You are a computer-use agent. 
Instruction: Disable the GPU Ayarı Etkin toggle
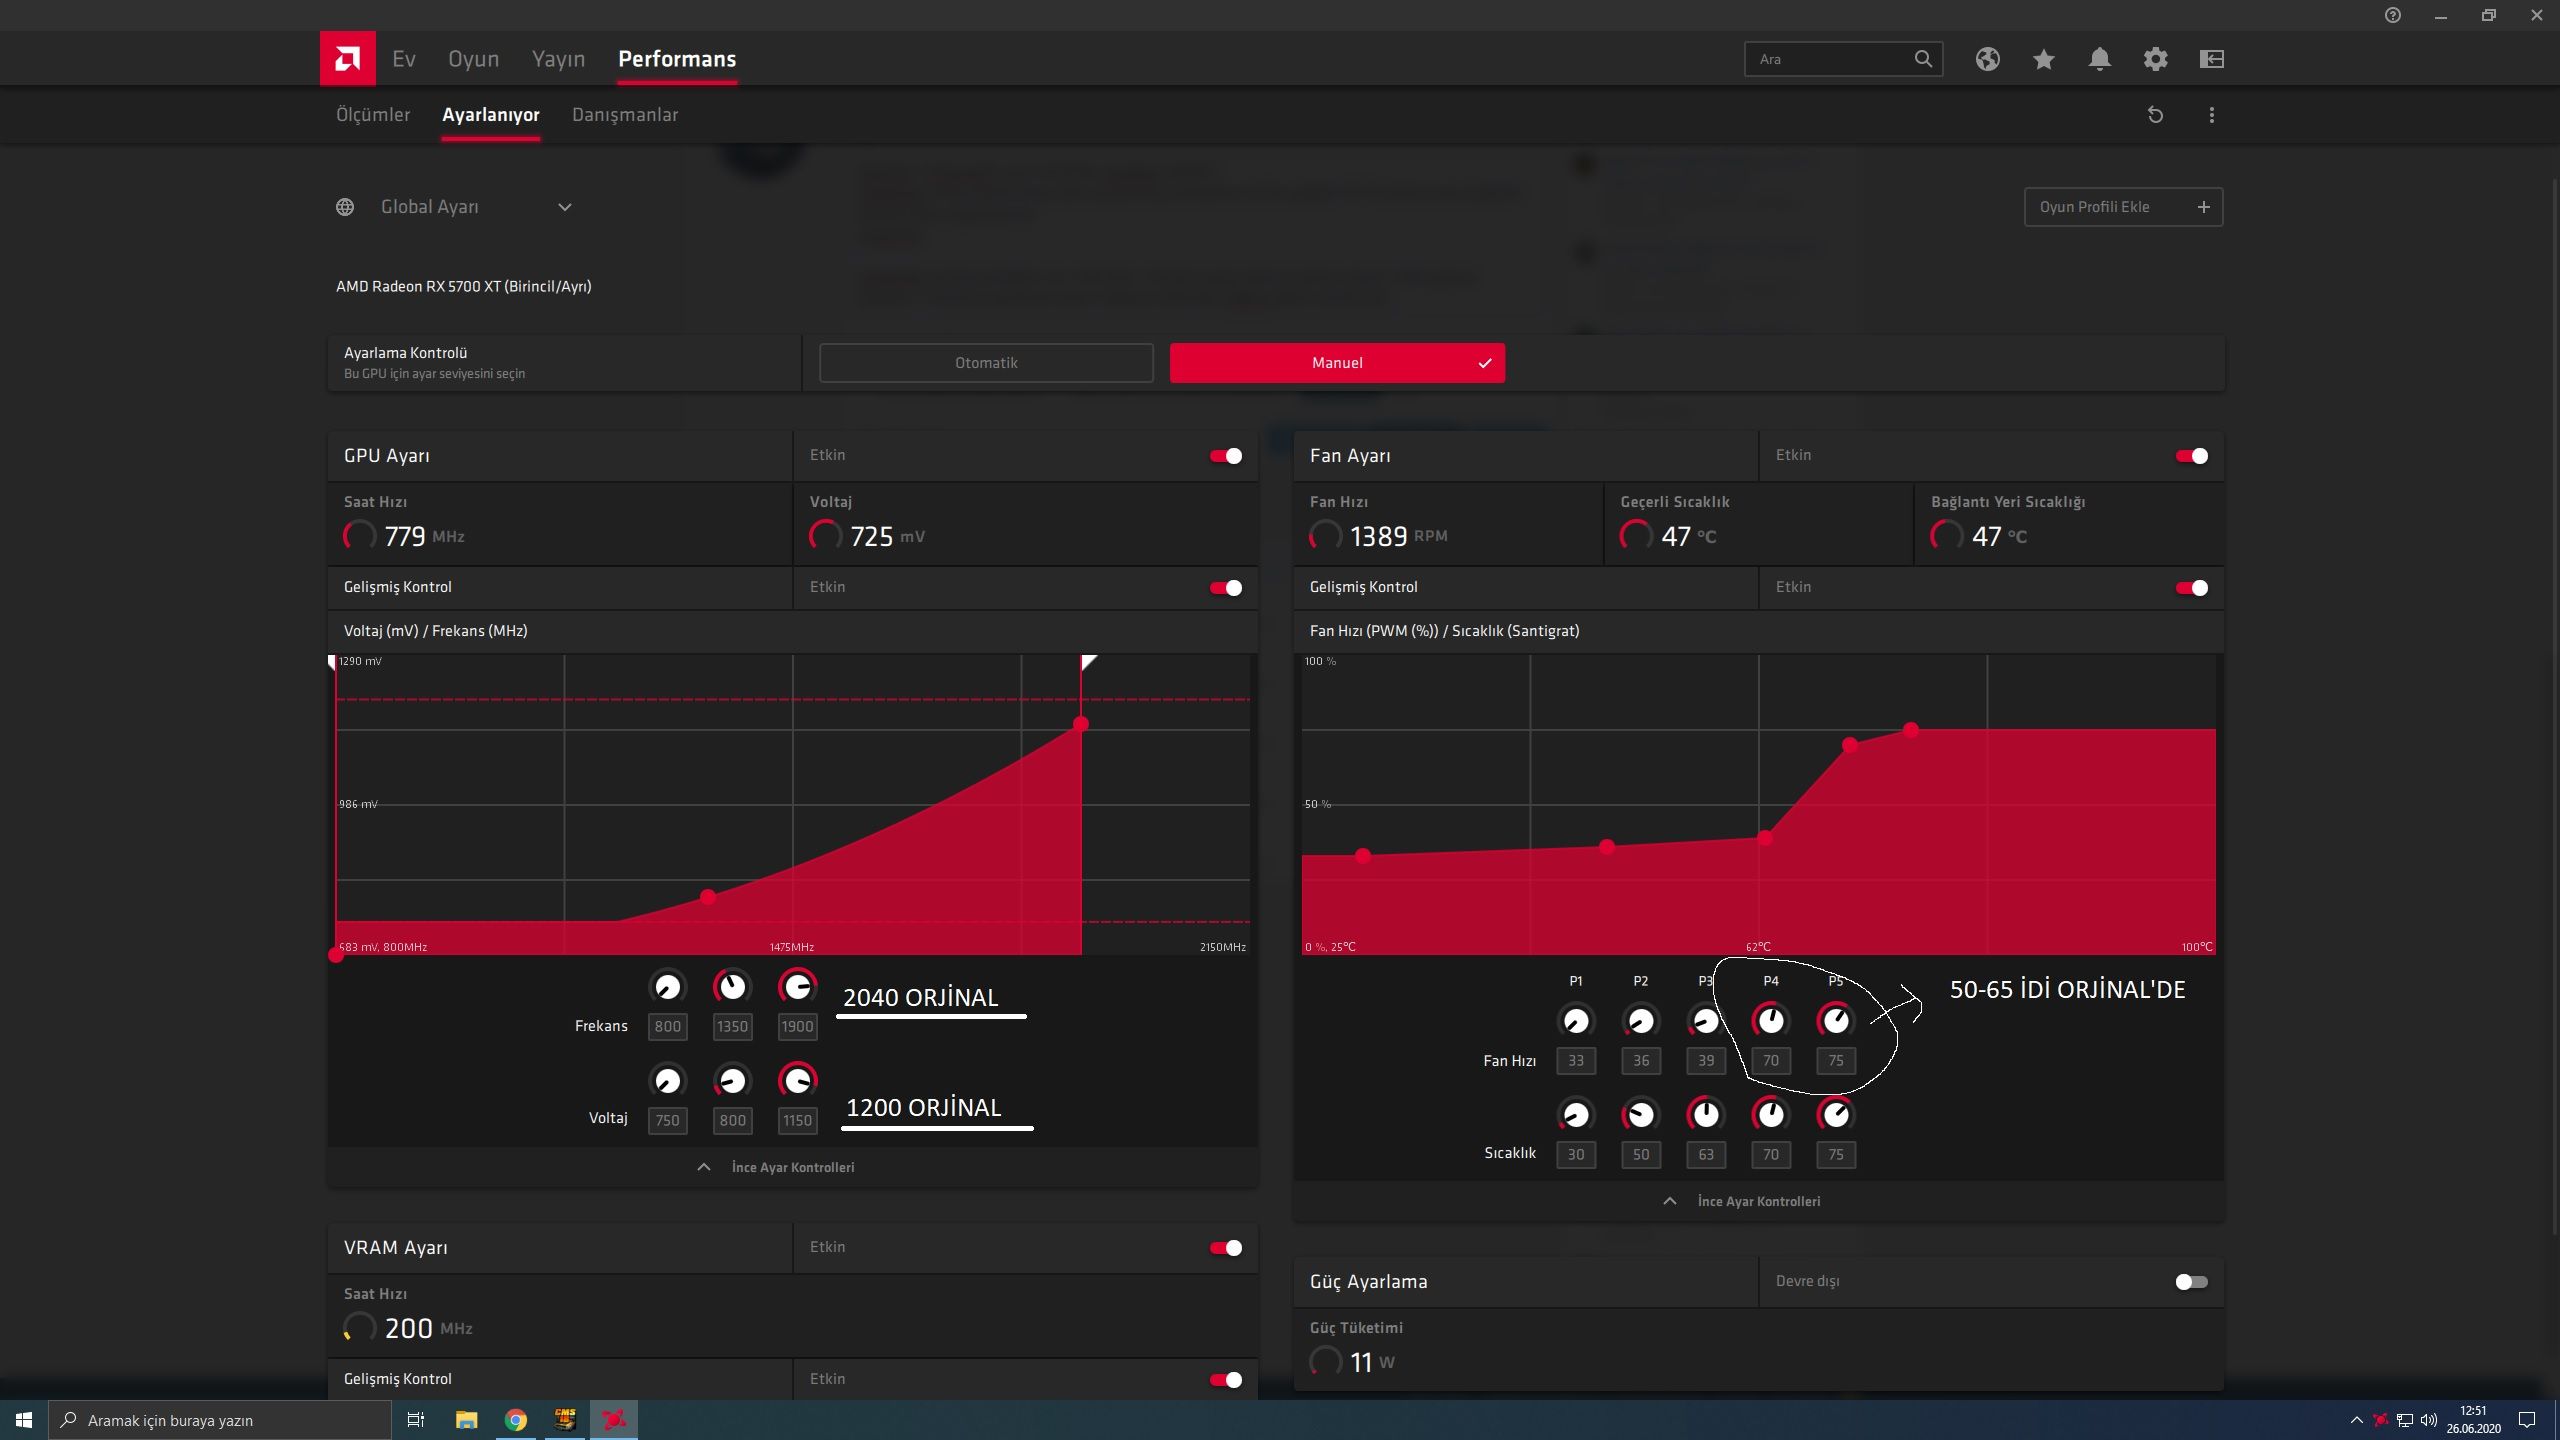click(x=1225, y=456)
